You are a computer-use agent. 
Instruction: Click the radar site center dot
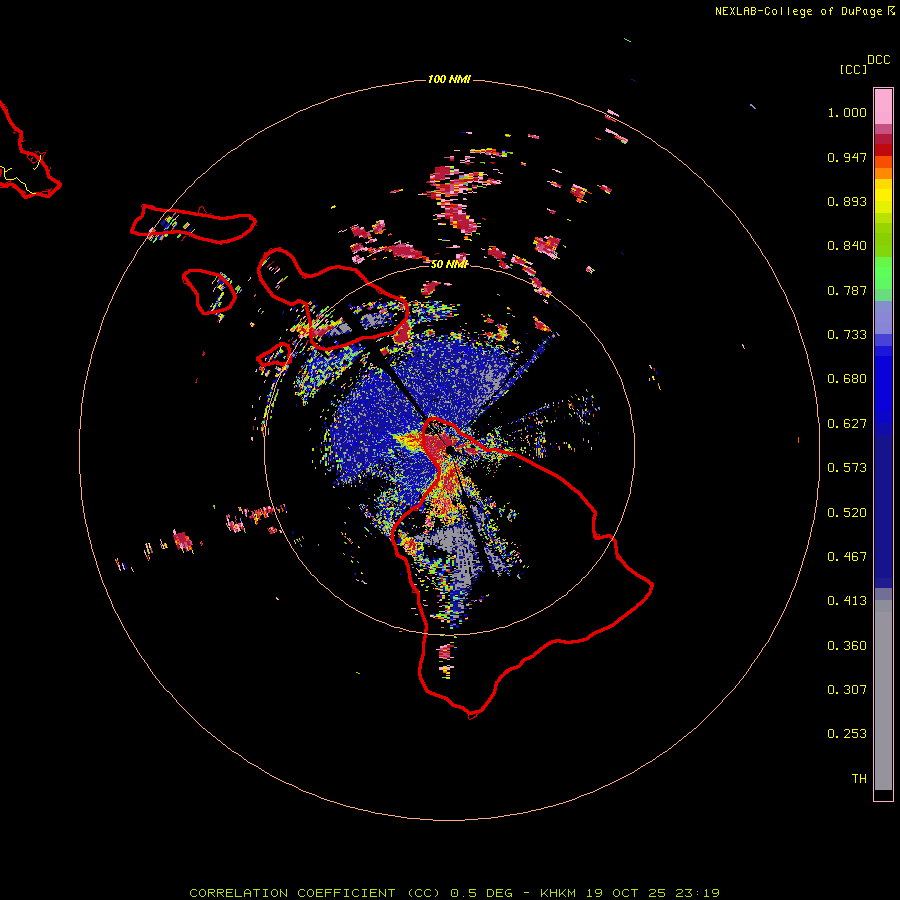(x=449, y=450)
